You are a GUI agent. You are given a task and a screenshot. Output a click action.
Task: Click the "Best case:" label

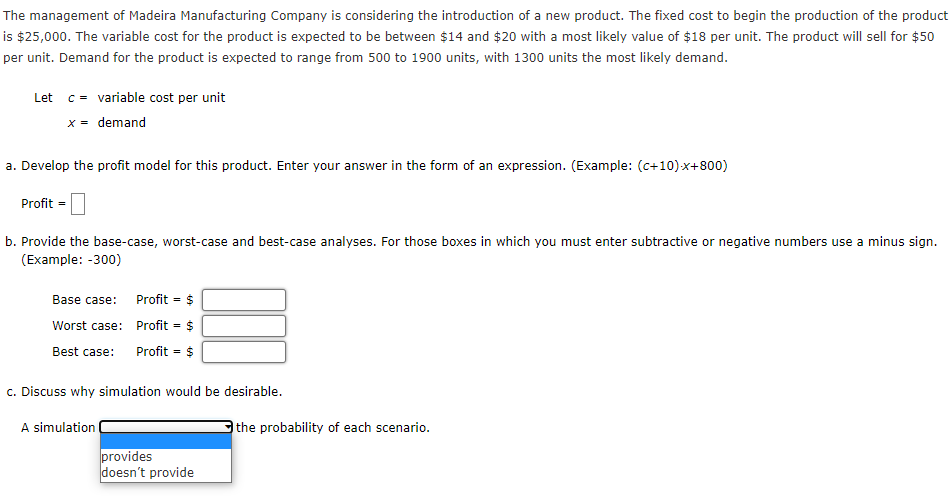click(x=83, y=352)
